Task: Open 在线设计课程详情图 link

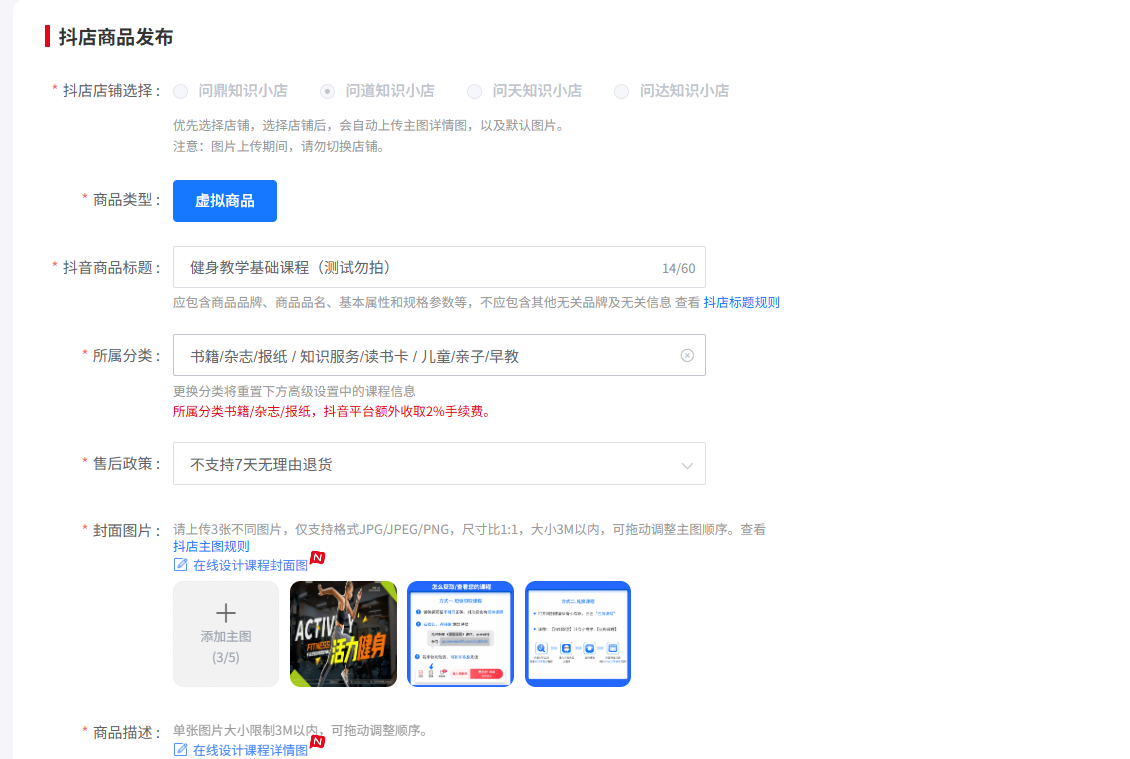Action: (250, 750)
